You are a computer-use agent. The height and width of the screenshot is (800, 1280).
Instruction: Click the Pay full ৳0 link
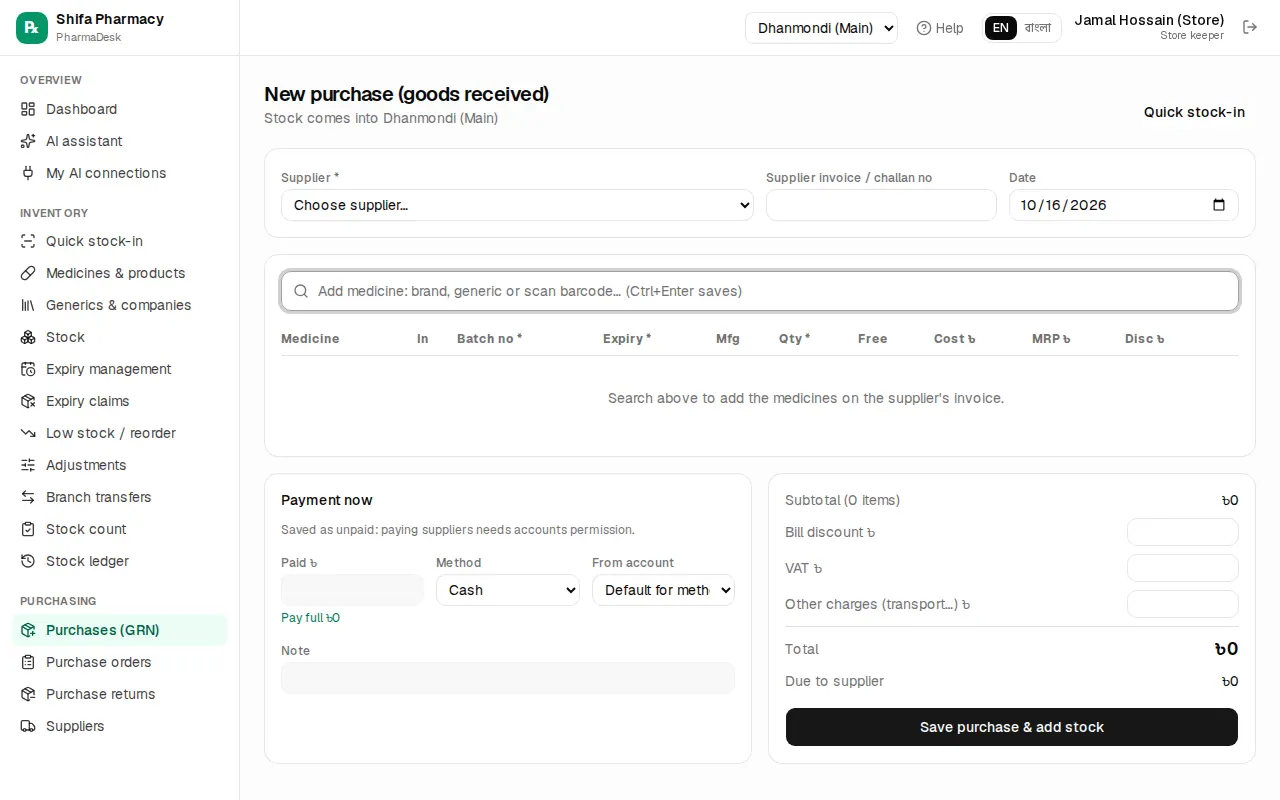point(310,618)
